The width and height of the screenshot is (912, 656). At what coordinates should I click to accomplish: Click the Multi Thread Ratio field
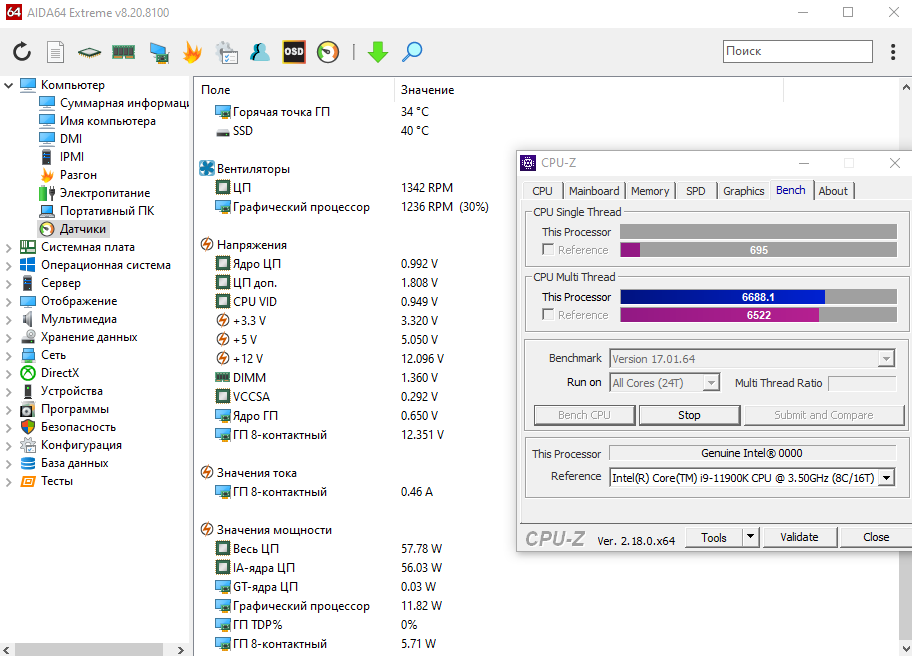(862, 383)
